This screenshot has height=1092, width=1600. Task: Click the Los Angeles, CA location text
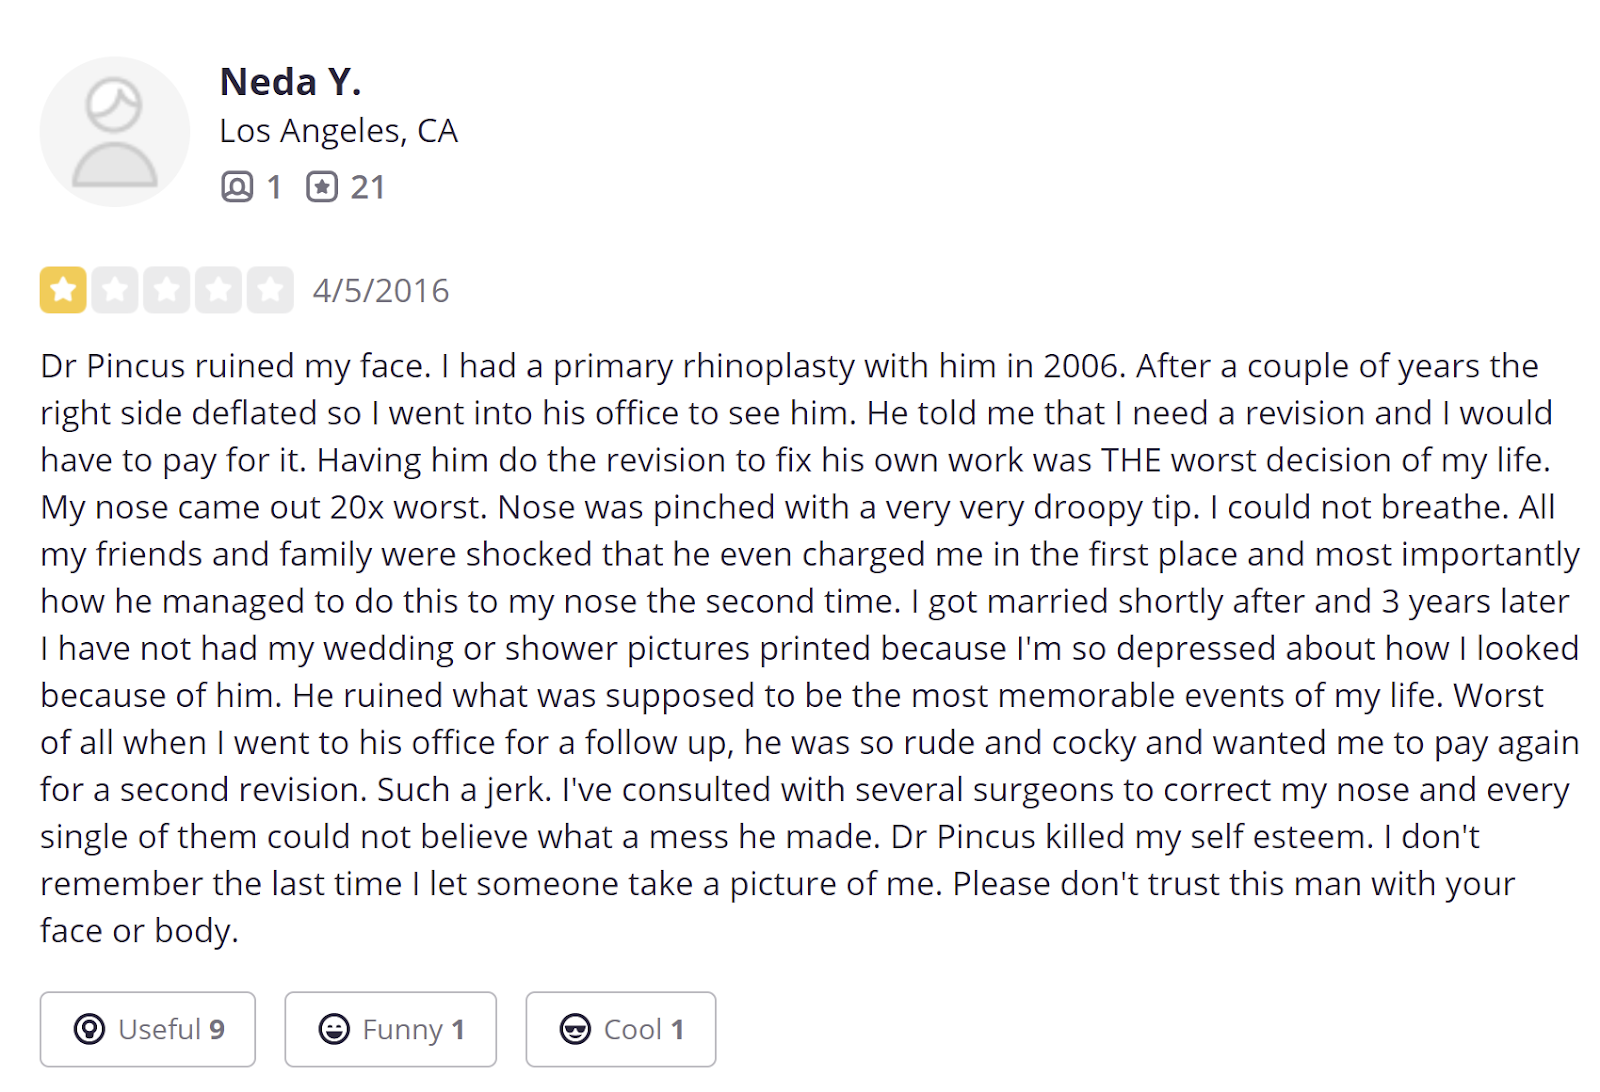pos(338,131)
